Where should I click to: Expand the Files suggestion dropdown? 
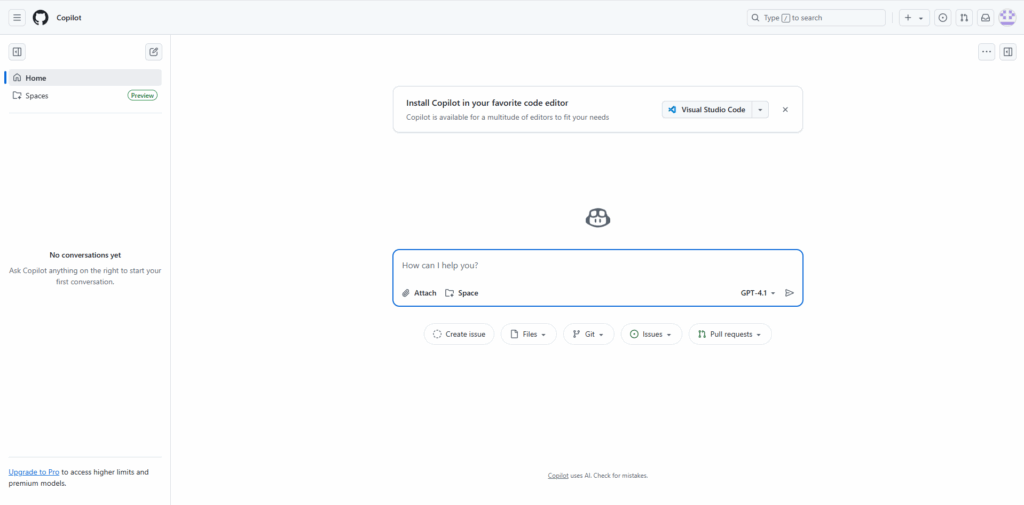(x=528, y=334)
